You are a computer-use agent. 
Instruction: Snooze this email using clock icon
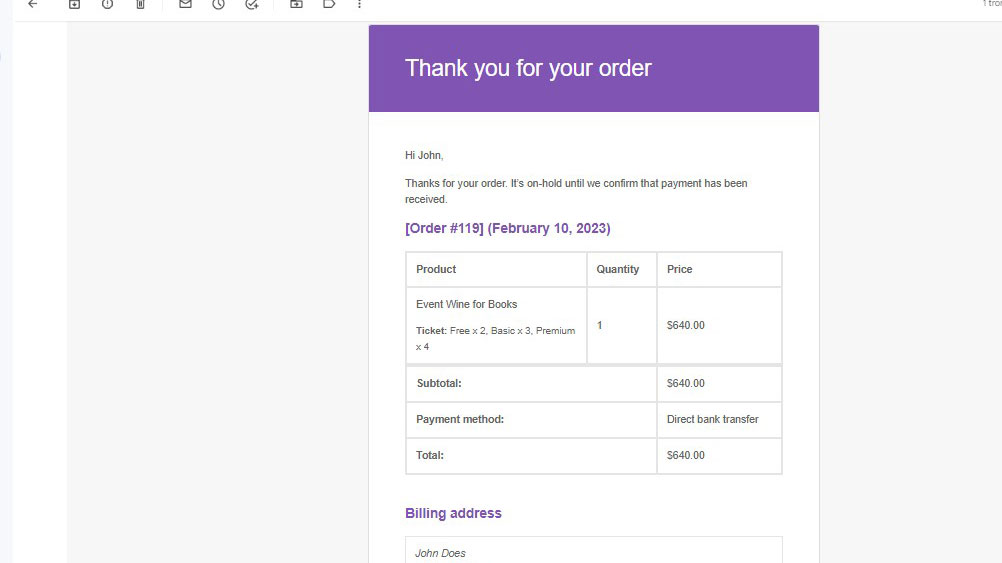click(218, 5)
